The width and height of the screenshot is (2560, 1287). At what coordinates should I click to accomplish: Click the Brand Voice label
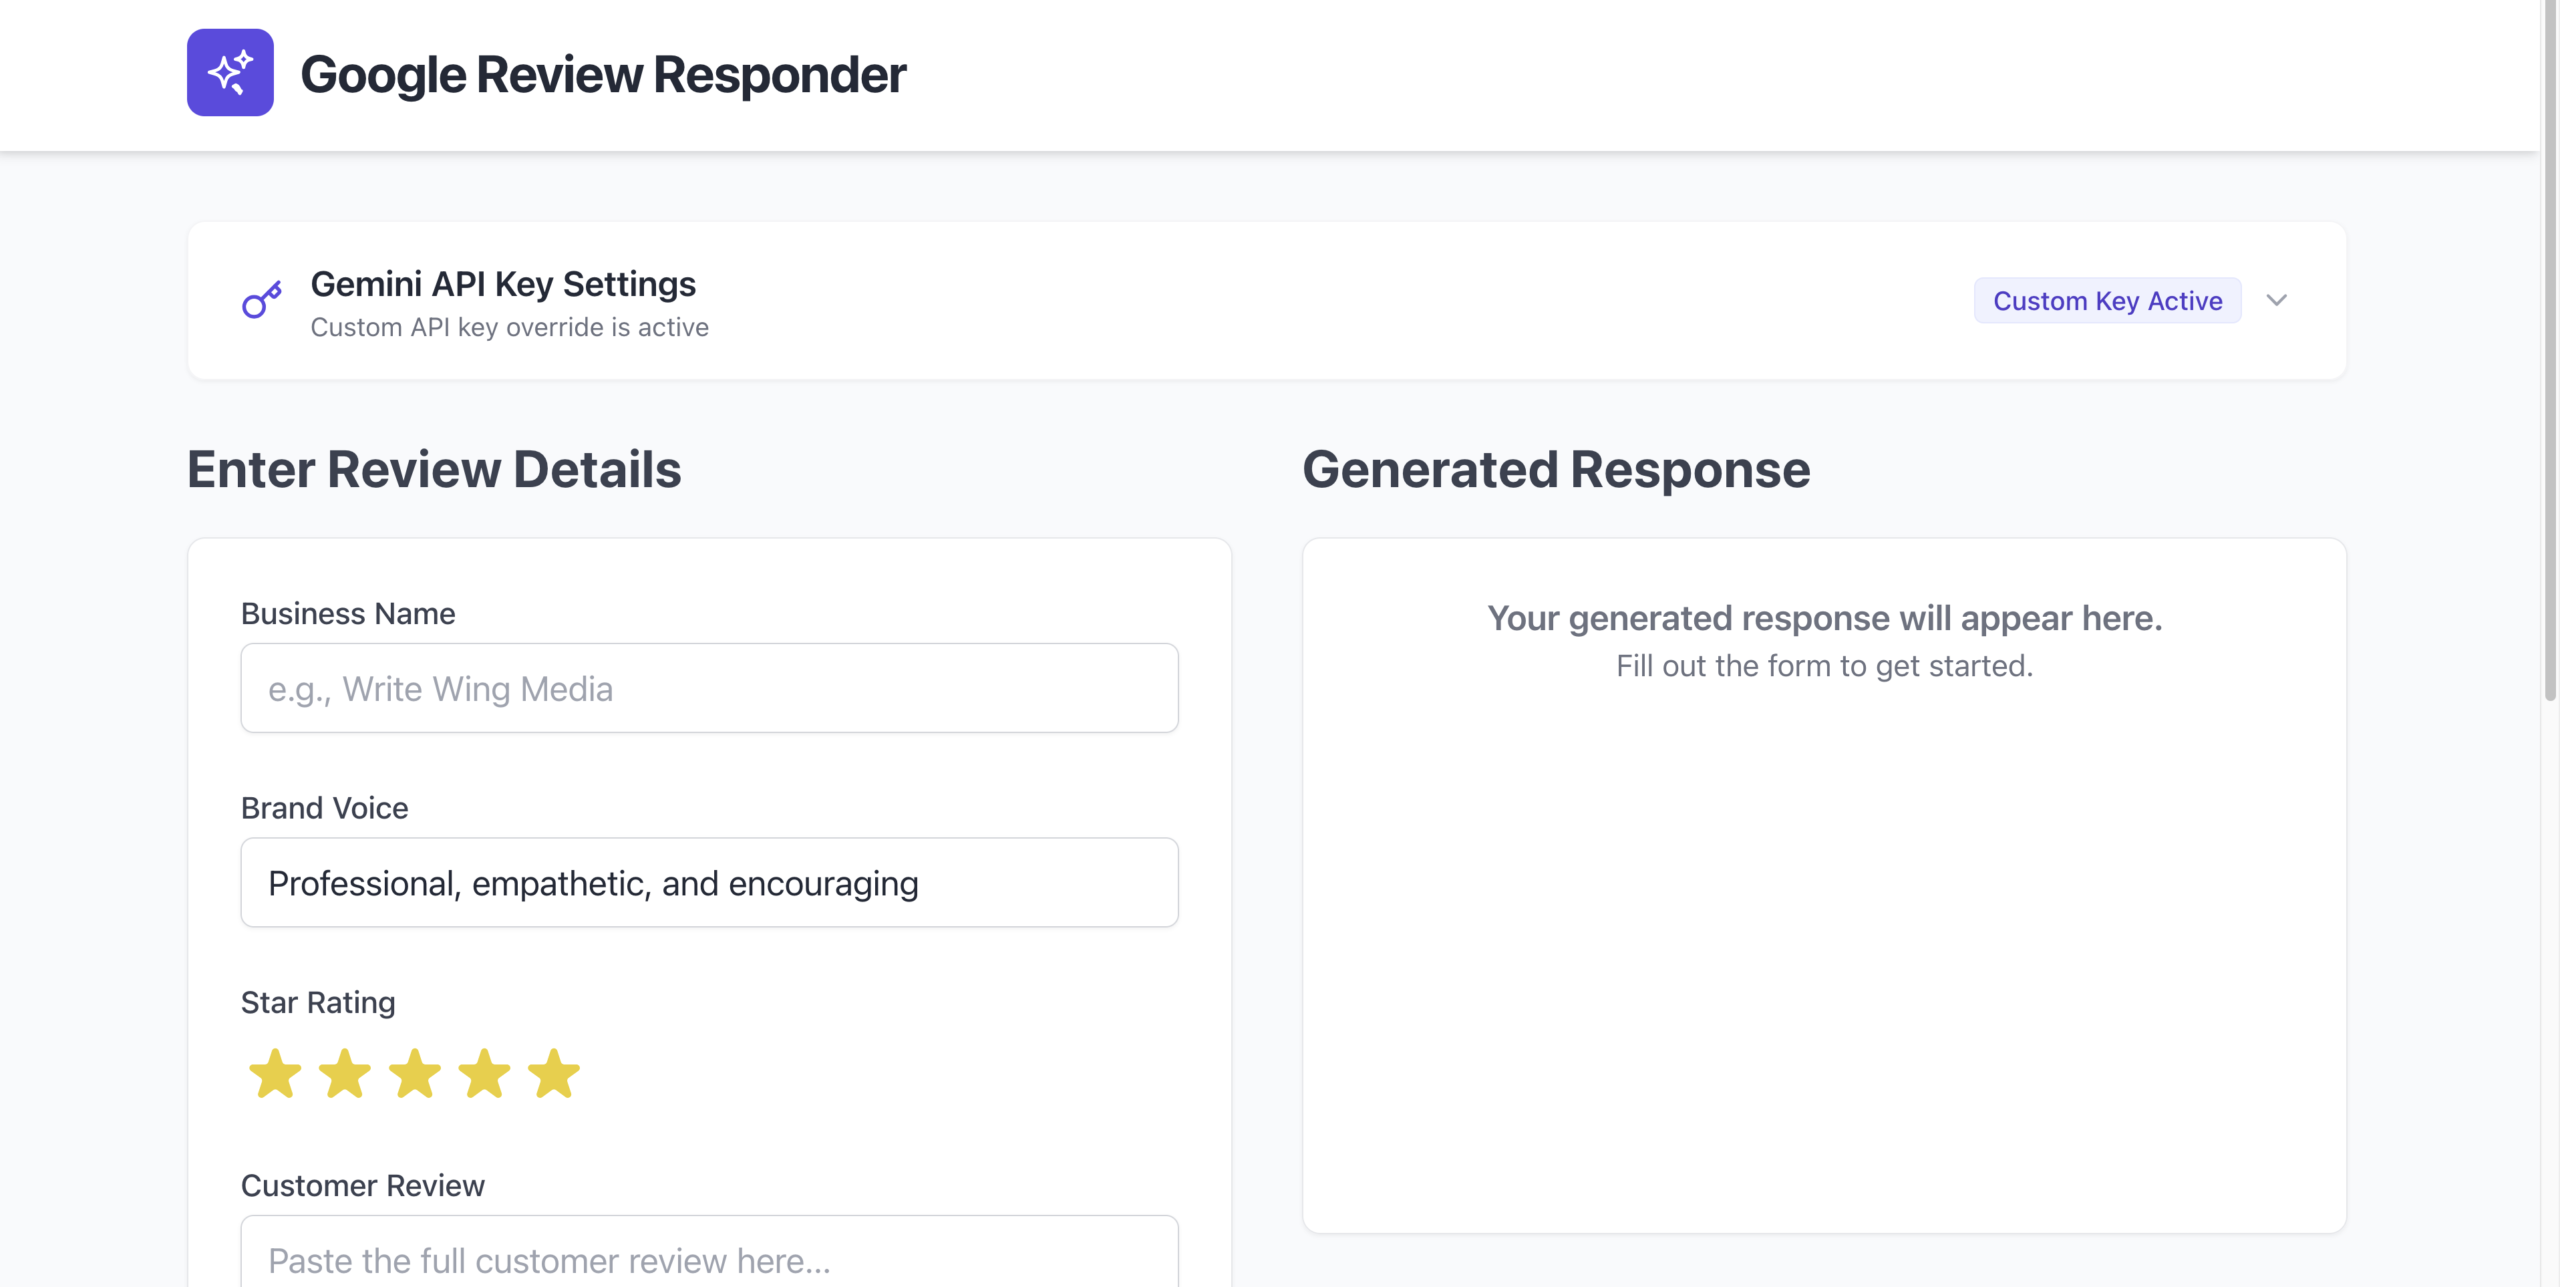(x=324, y=808)
